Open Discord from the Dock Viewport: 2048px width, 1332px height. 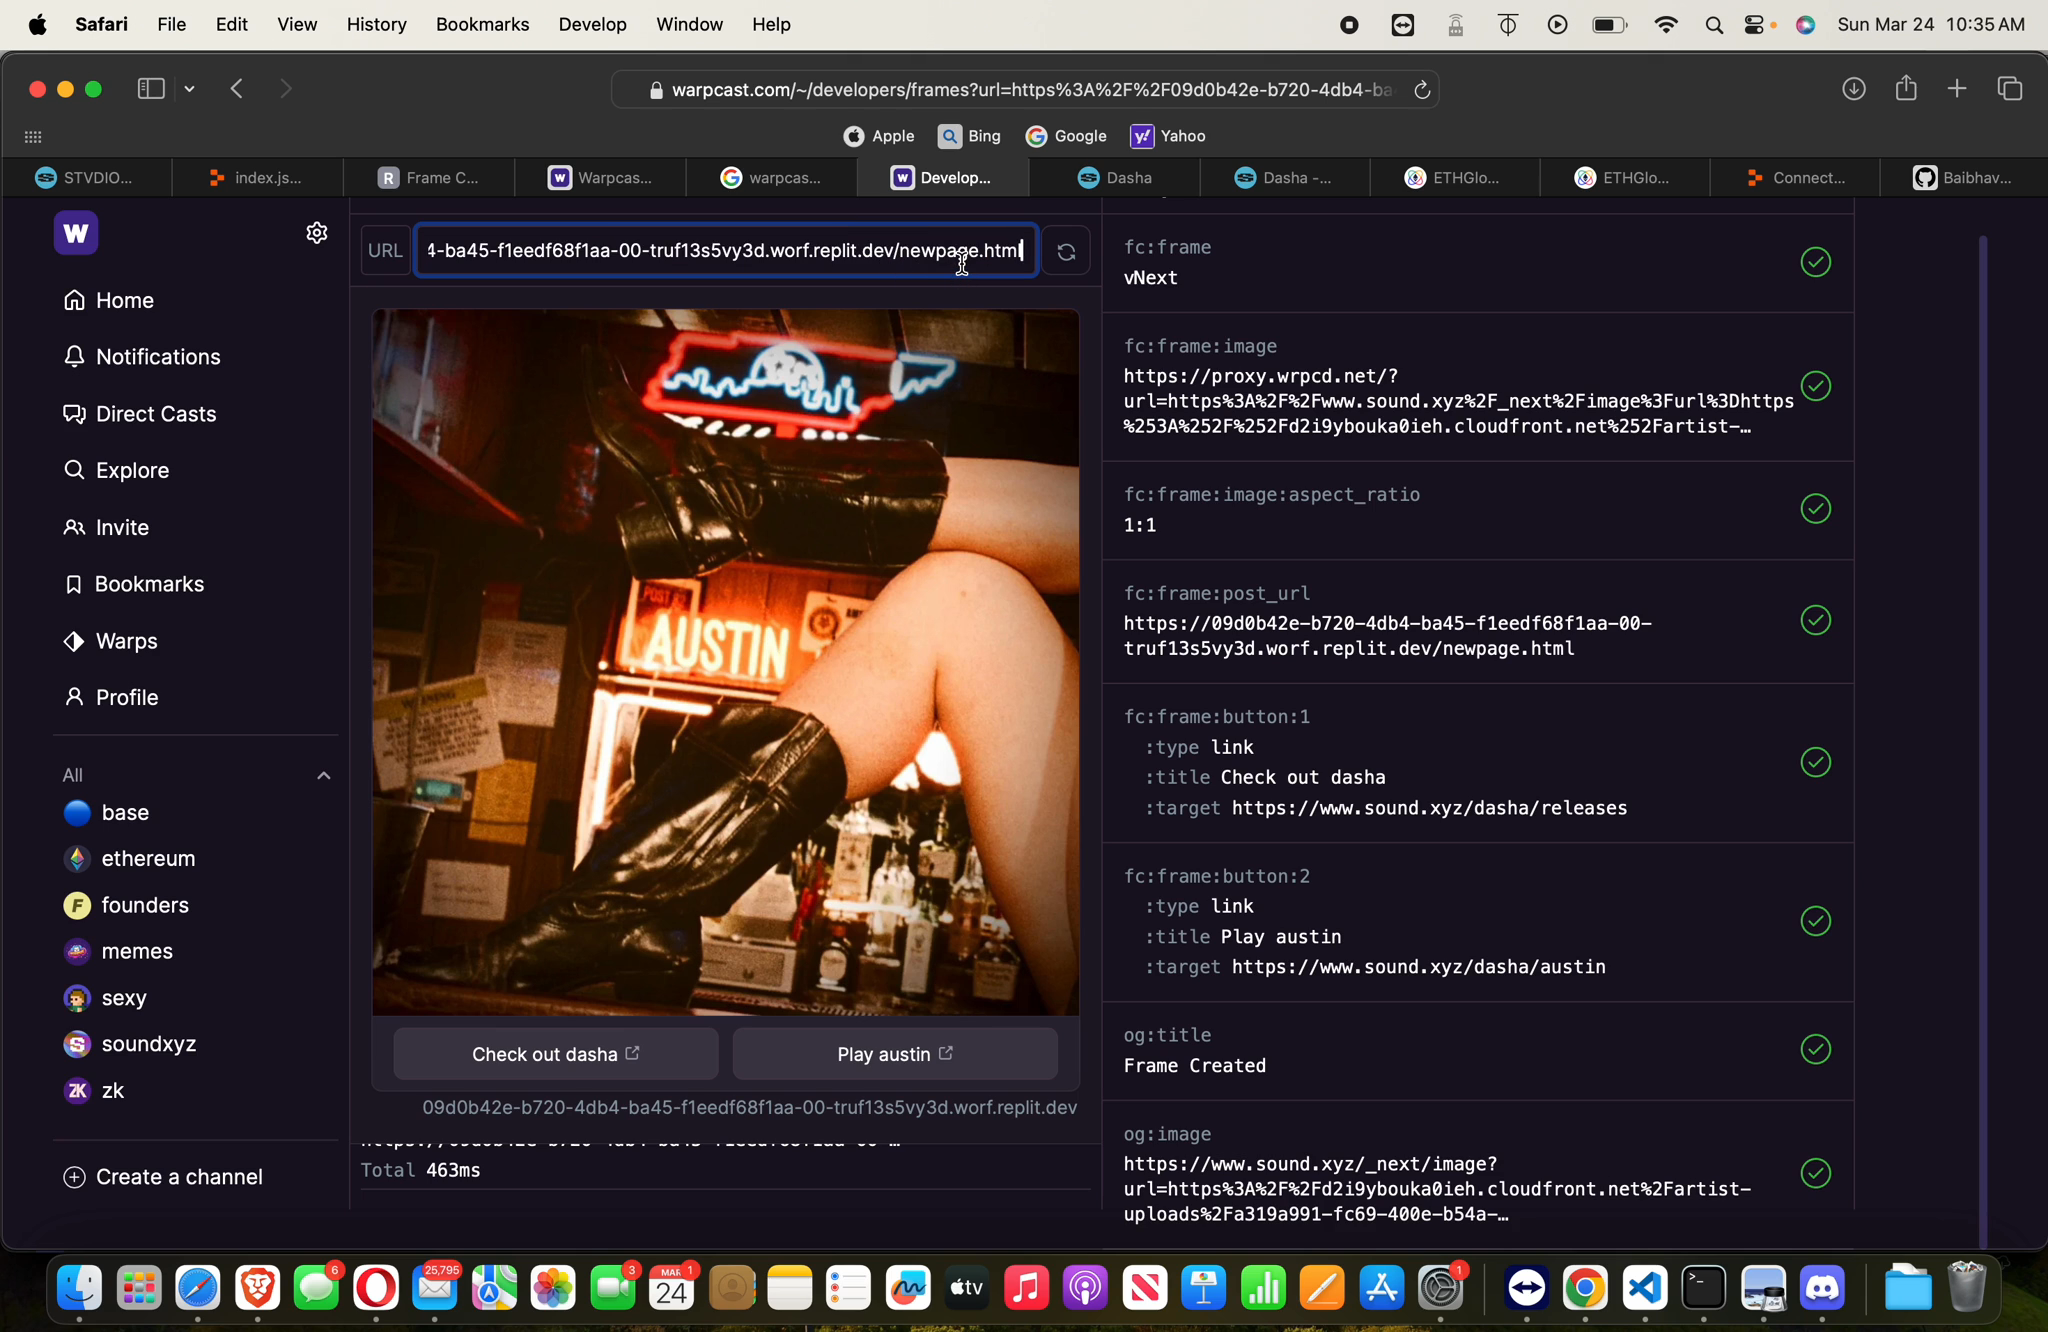point(1822,1287)
